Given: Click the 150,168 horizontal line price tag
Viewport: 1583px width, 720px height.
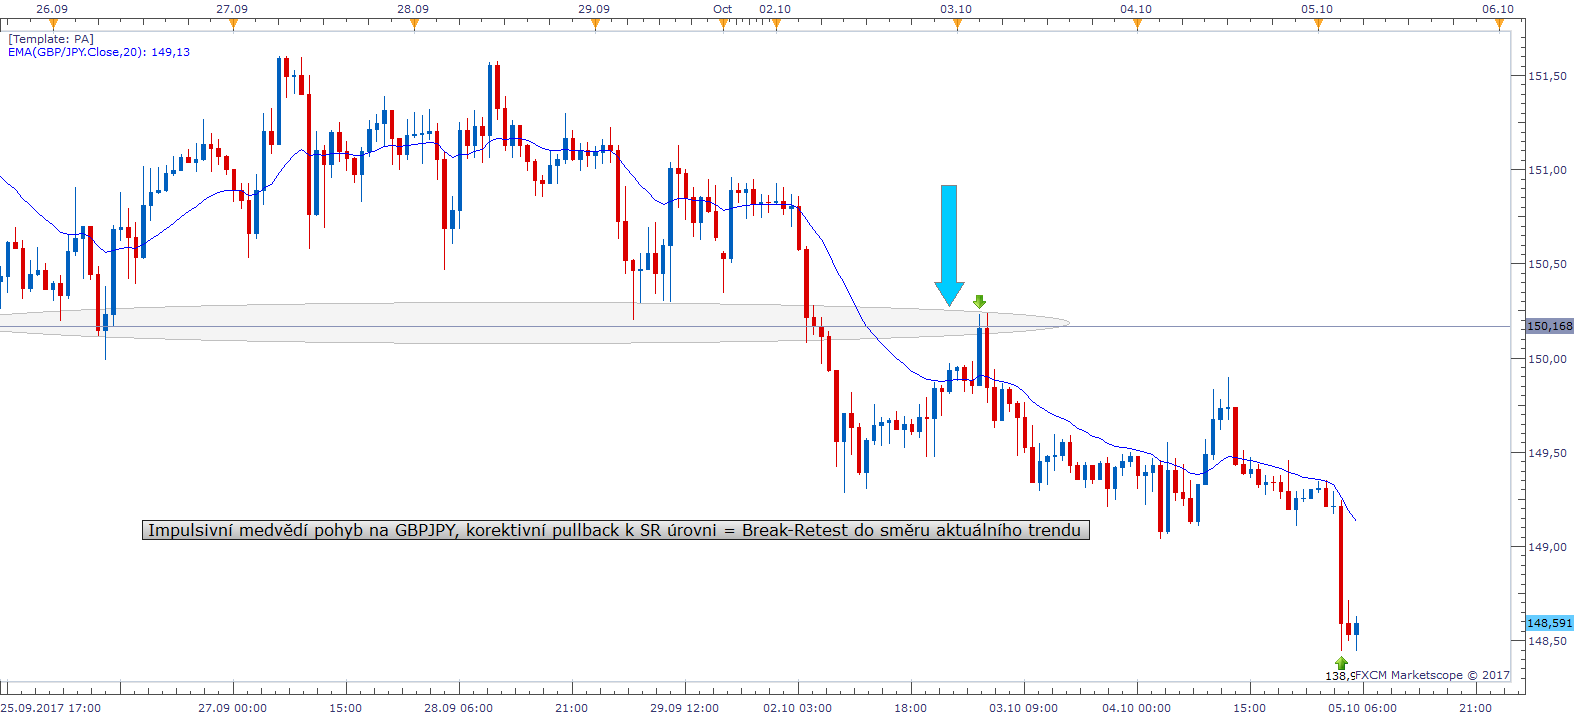Looking at the screenshot, I should 1549,326.
